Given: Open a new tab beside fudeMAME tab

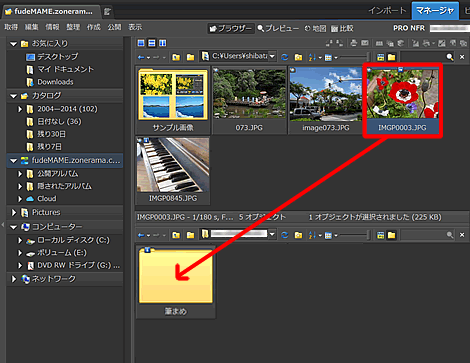Looking at the screenshot, I should click(107, 12).
